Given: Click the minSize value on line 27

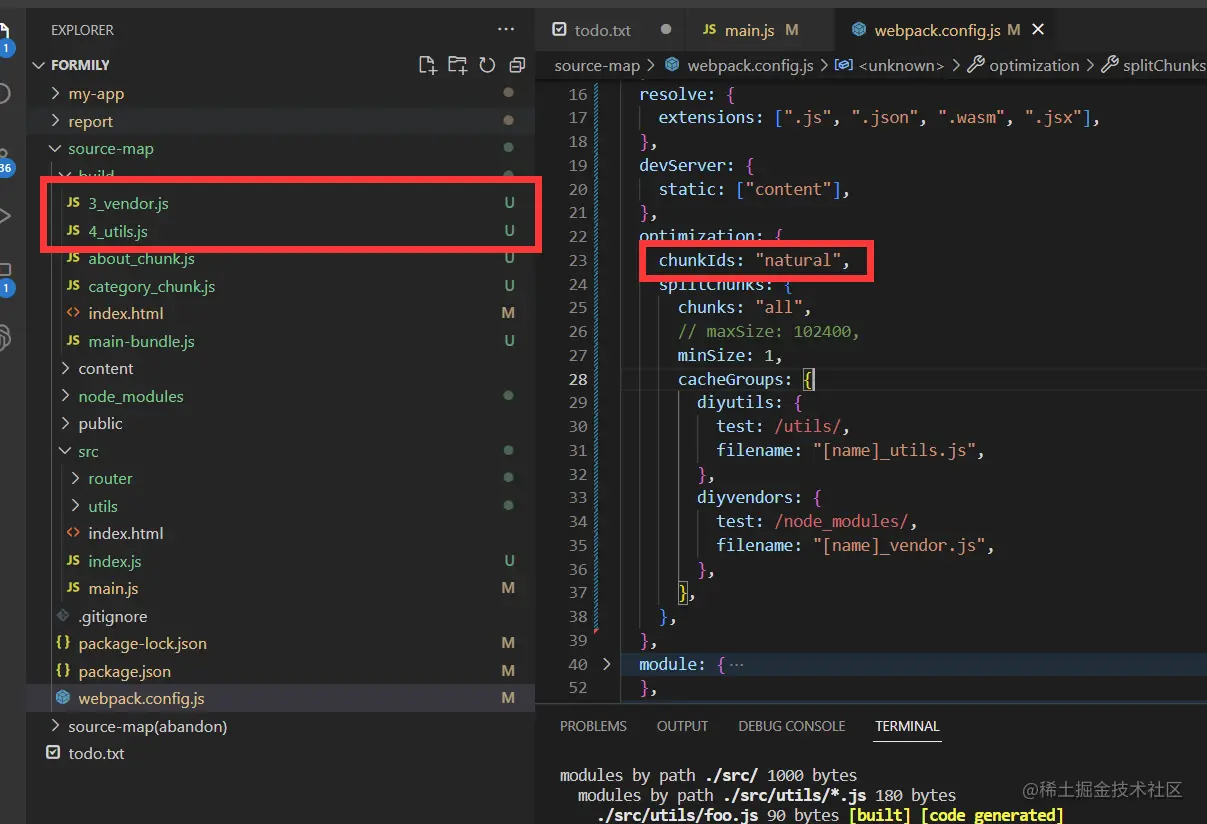Looking at the screenshot, I should pos(768,355).
